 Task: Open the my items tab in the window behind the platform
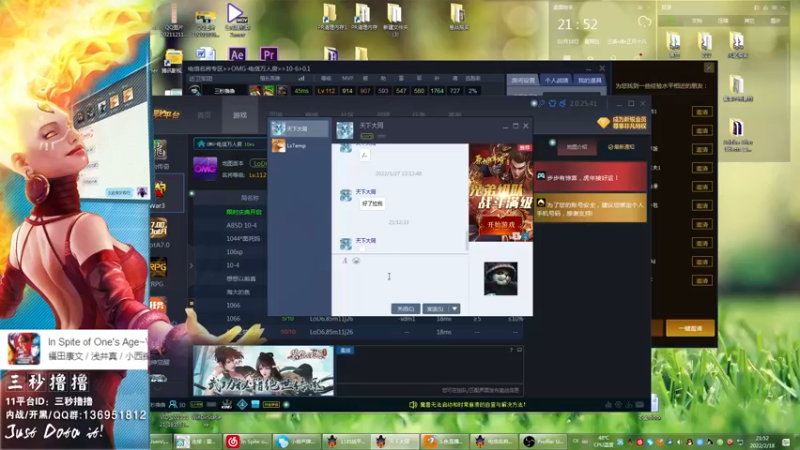[589, 80]
